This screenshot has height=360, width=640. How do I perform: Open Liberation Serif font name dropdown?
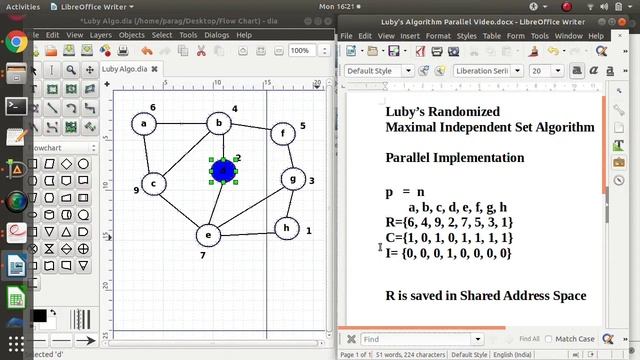[518, 71]
